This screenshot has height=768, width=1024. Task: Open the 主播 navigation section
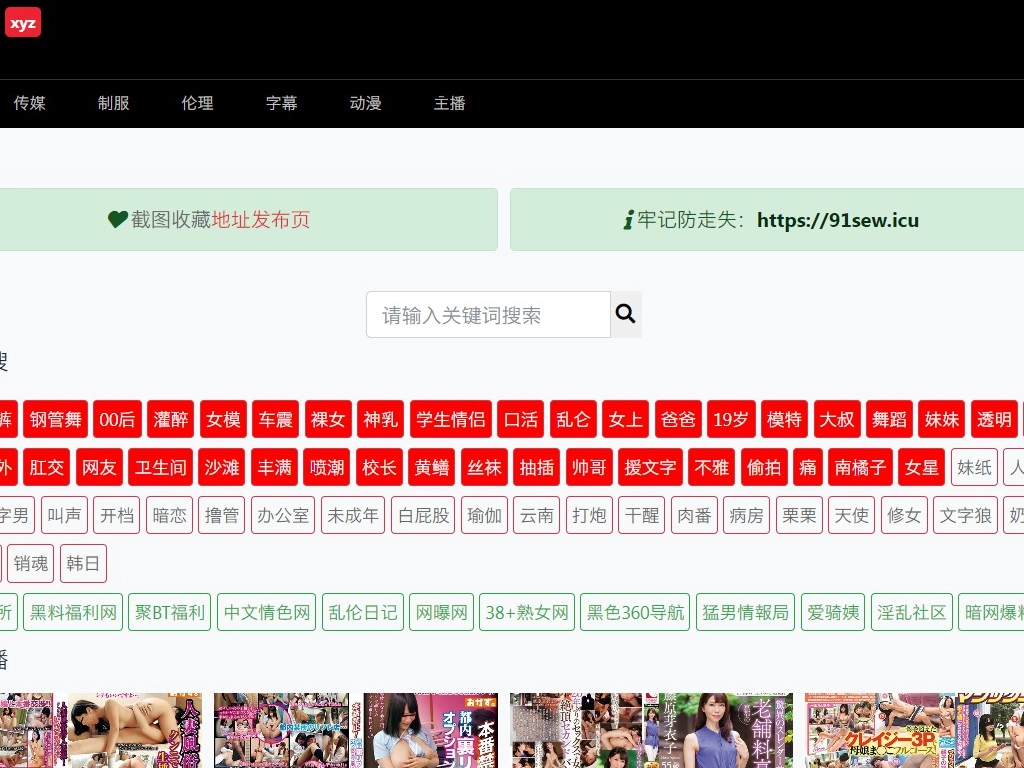tap(449, 103)
